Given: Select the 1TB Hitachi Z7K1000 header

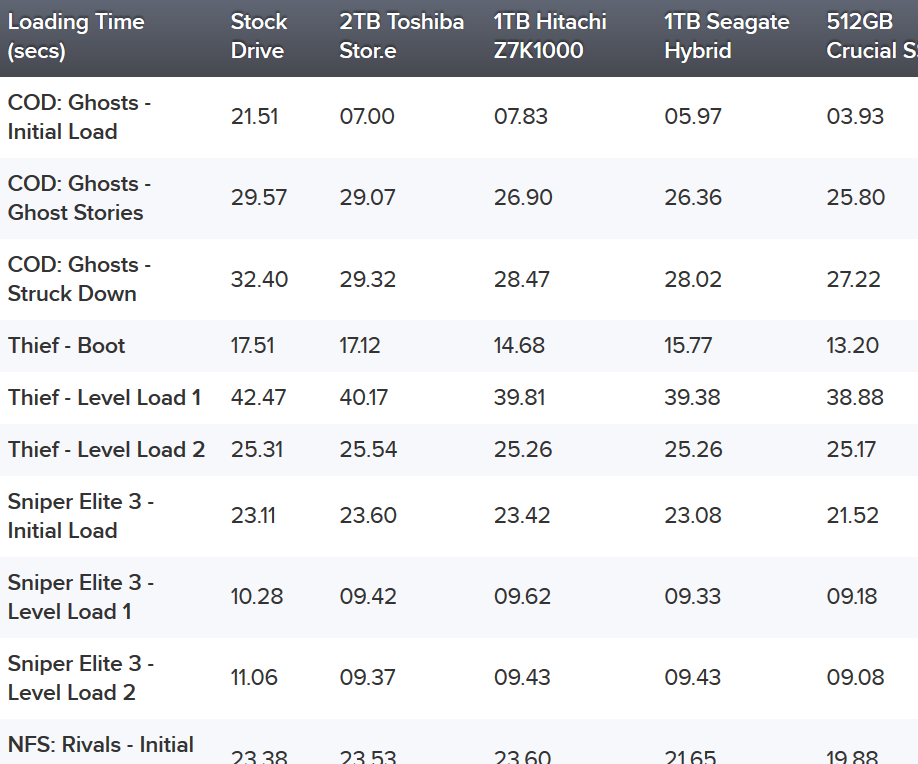Looking at the screenshot, I should [x=550, y=36].
